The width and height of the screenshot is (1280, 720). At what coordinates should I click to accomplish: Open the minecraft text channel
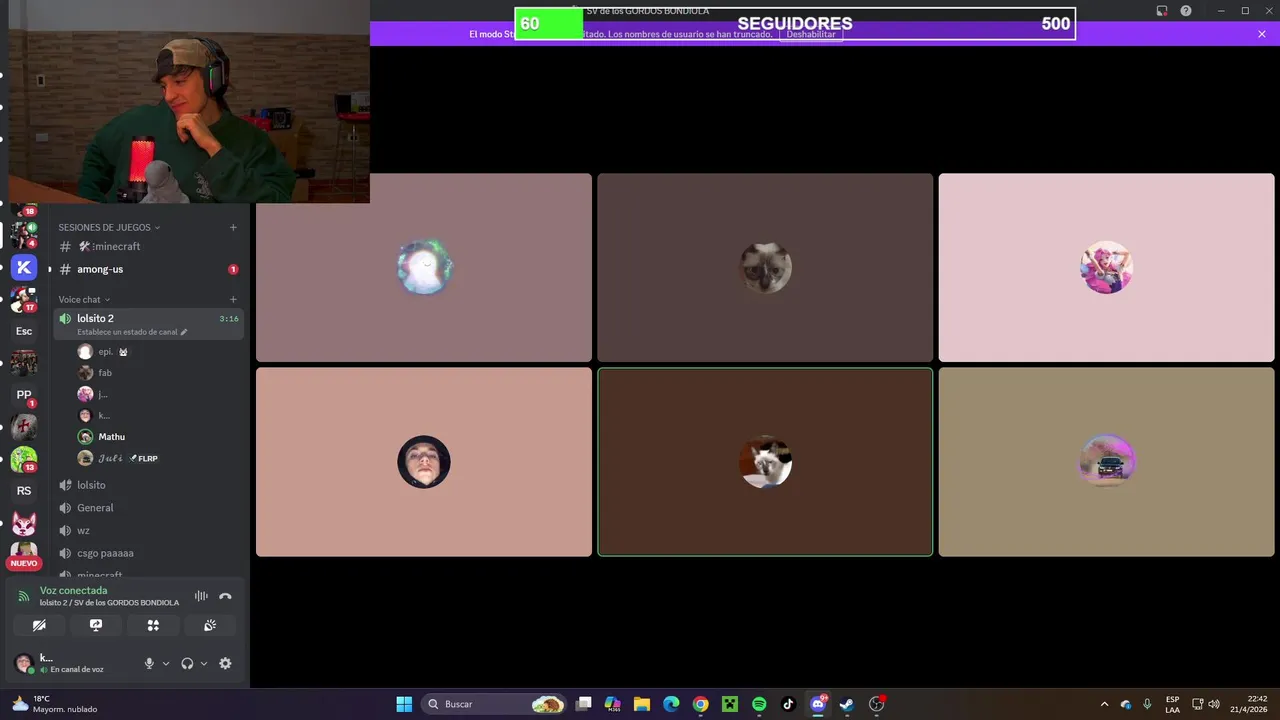click(148, 246)
